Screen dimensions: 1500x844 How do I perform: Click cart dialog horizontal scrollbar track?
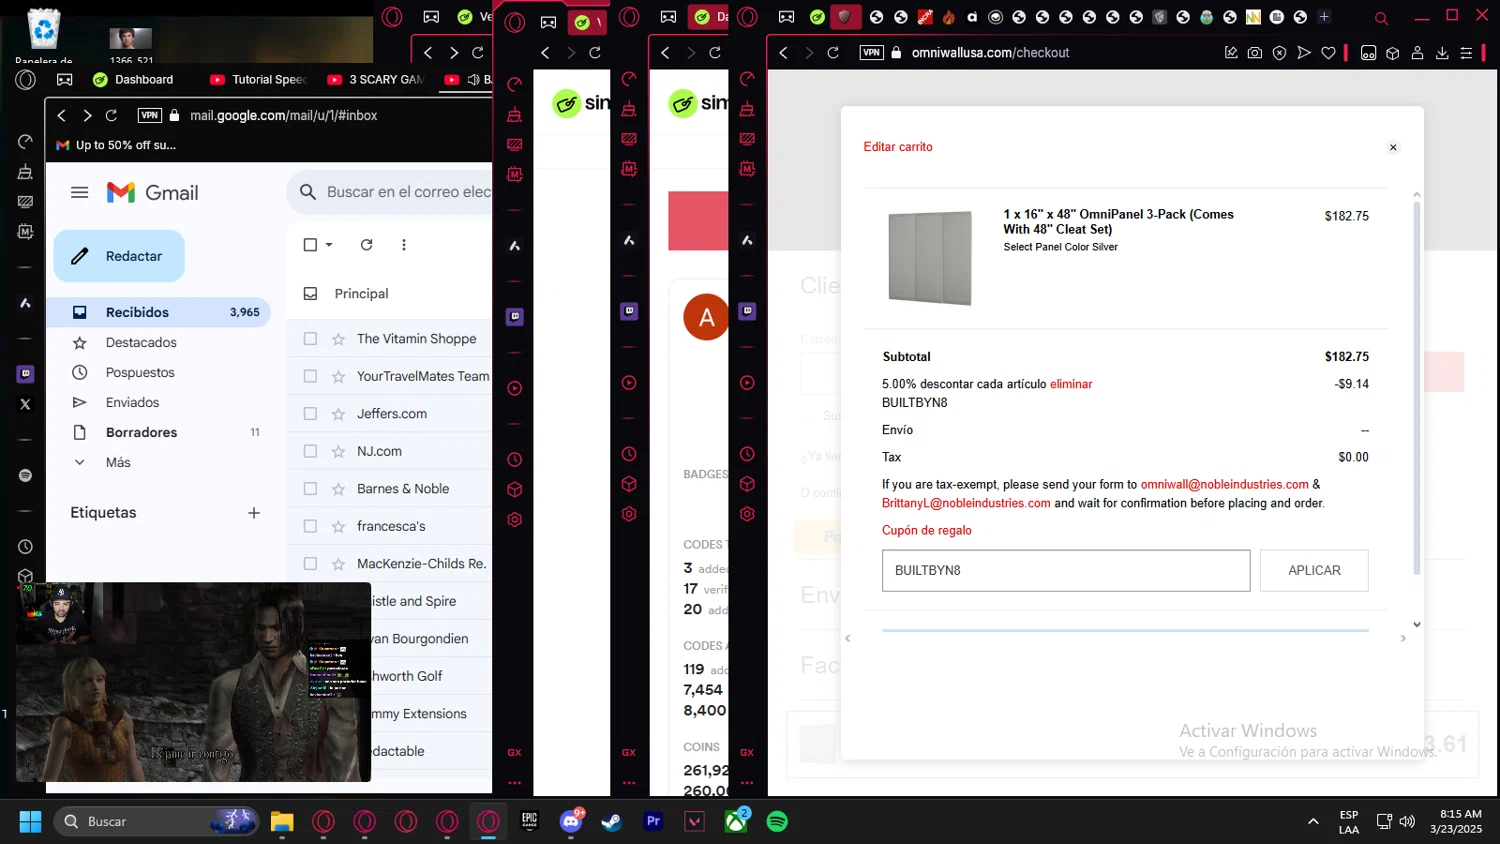click(1125, 638)
